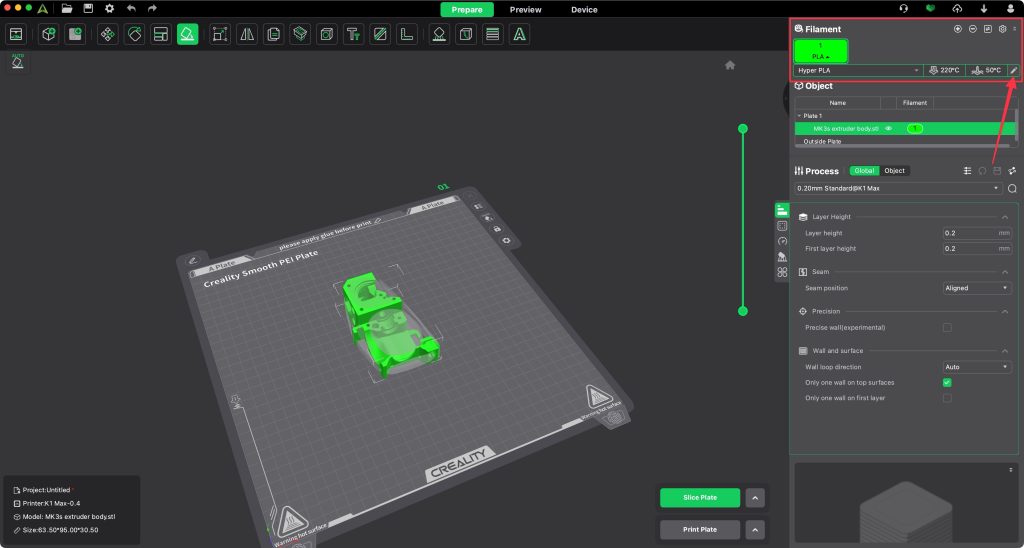Open the Hyper PLA filament dropdown
Screen dimensions: 1024x548
tap(859, 71)
